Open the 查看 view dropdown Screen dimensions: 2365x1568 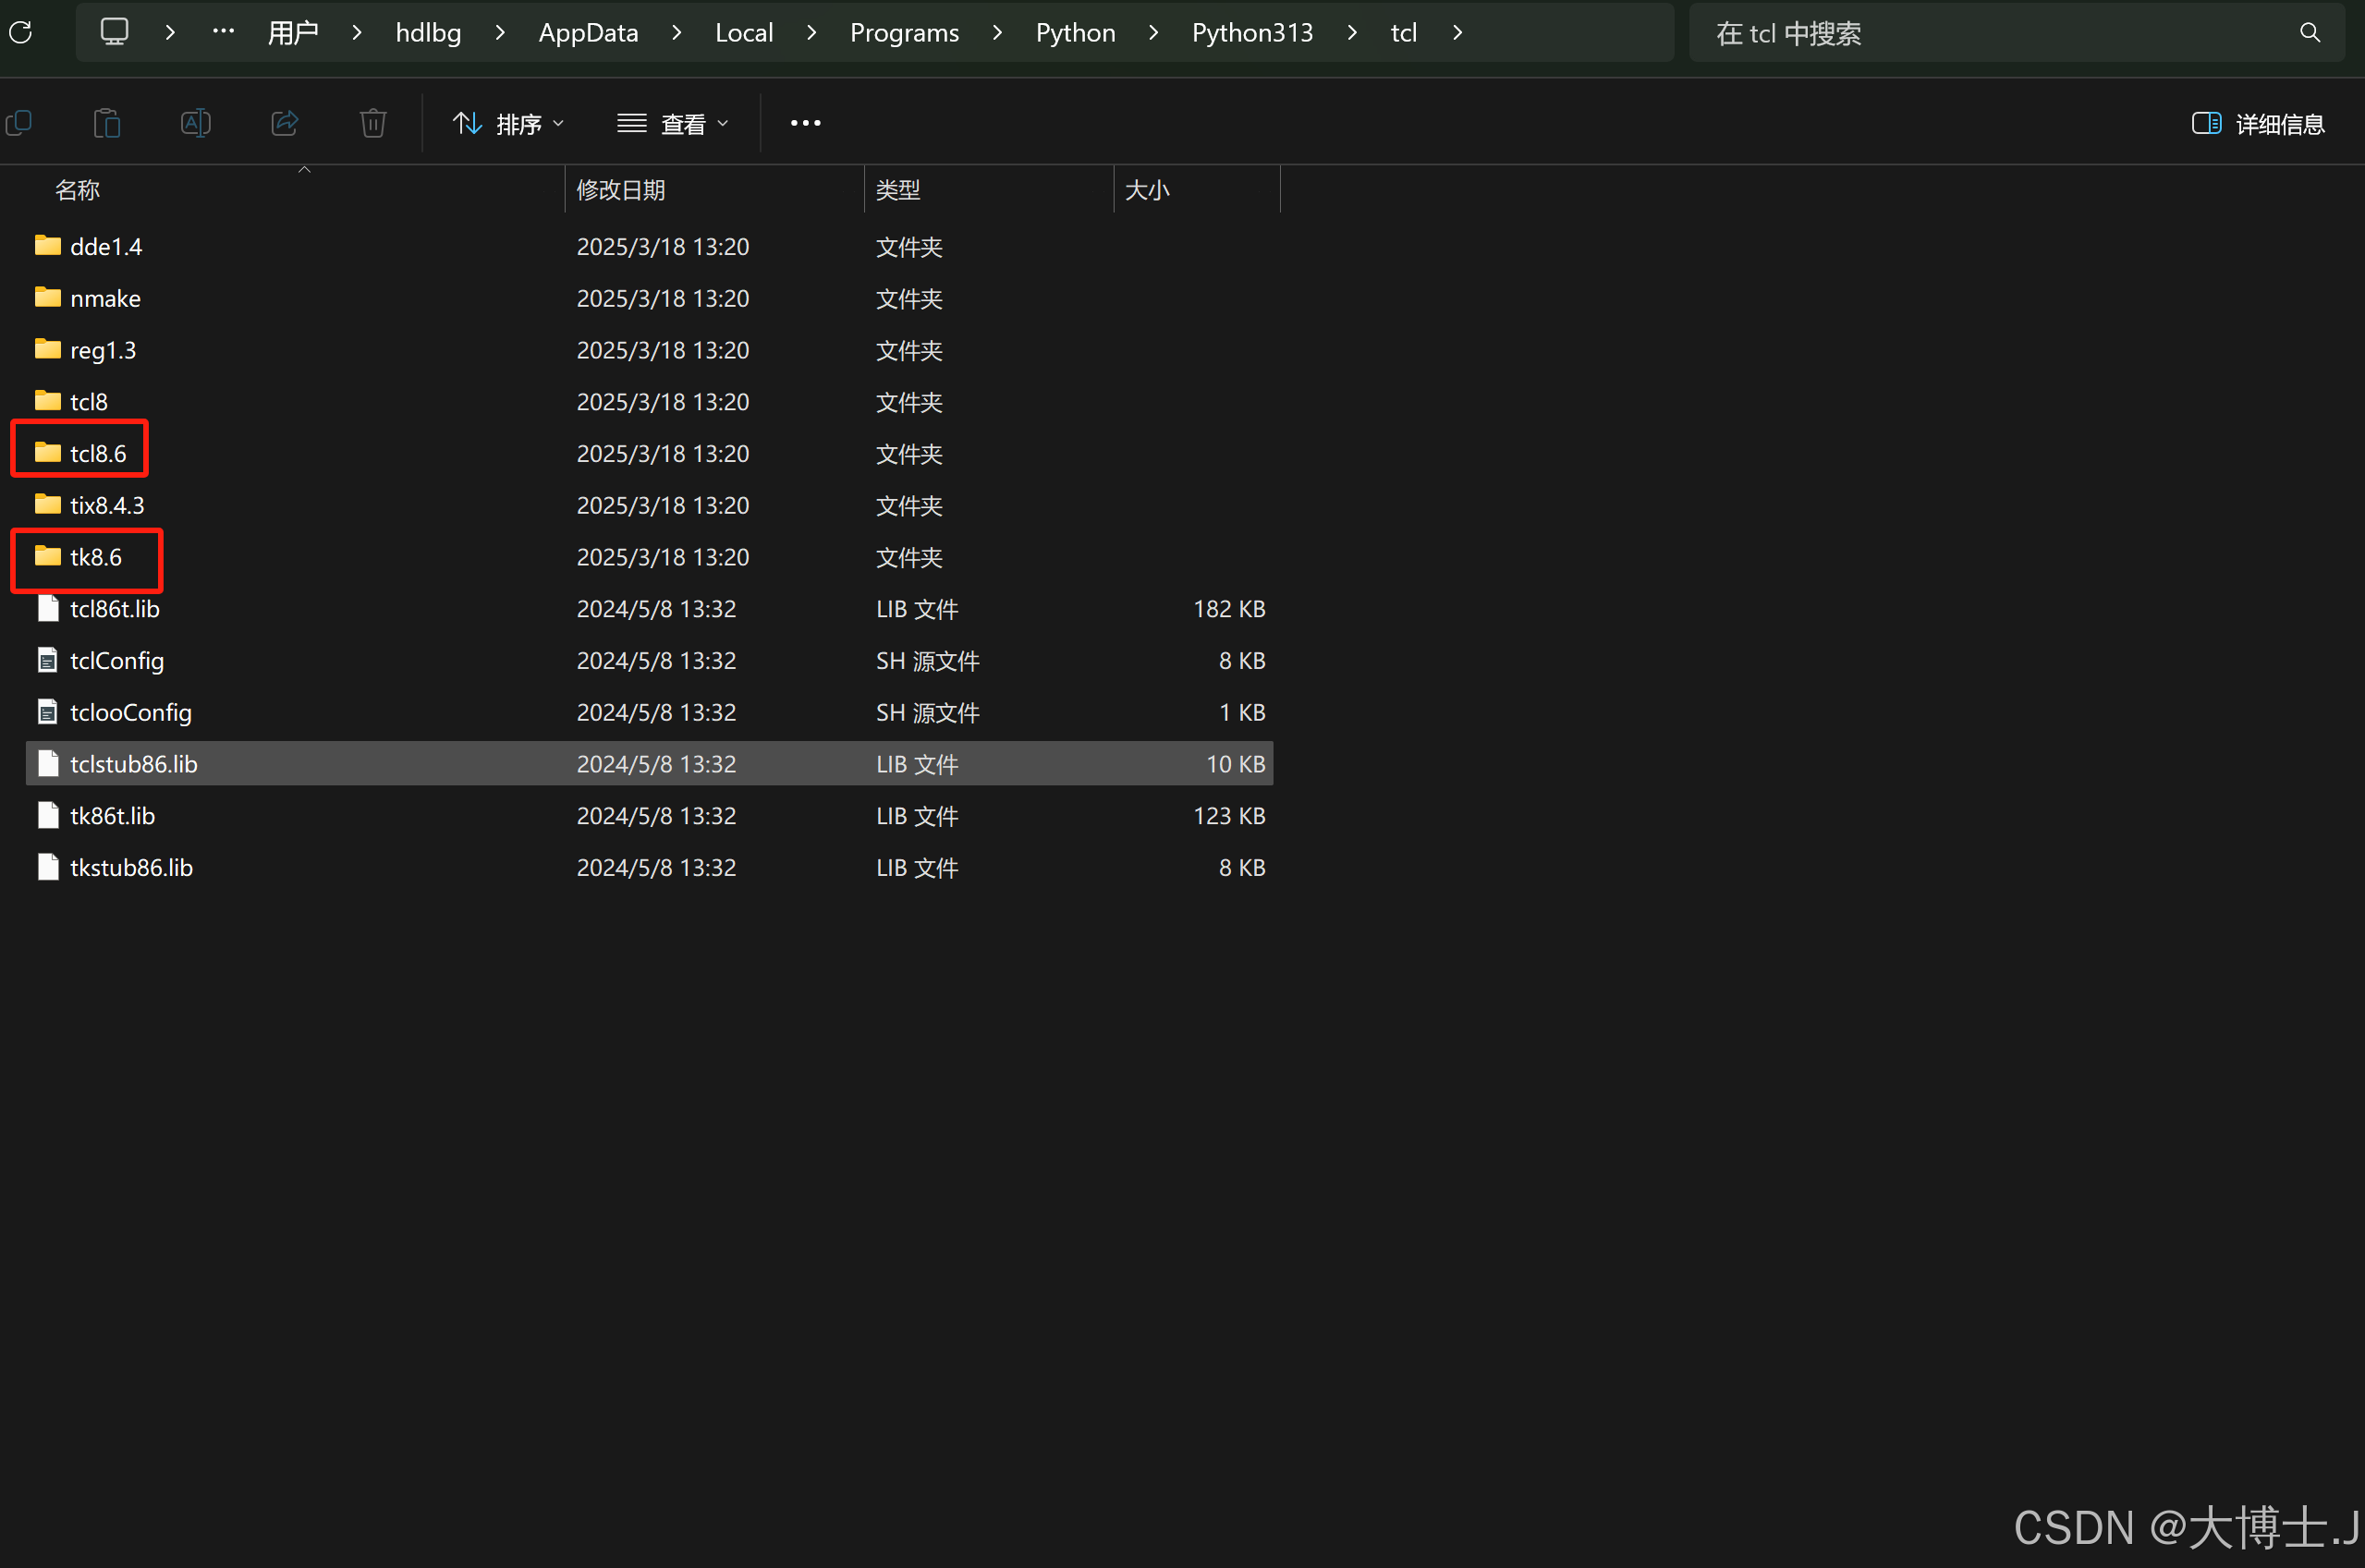(x=673, y=124)
